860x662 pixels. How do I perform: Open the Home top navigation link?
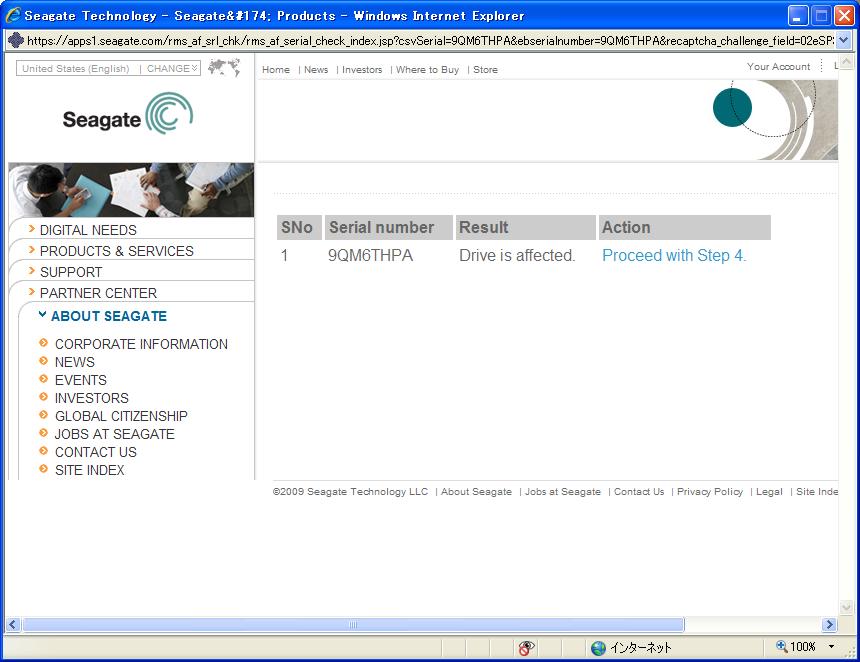coord(276,70)
